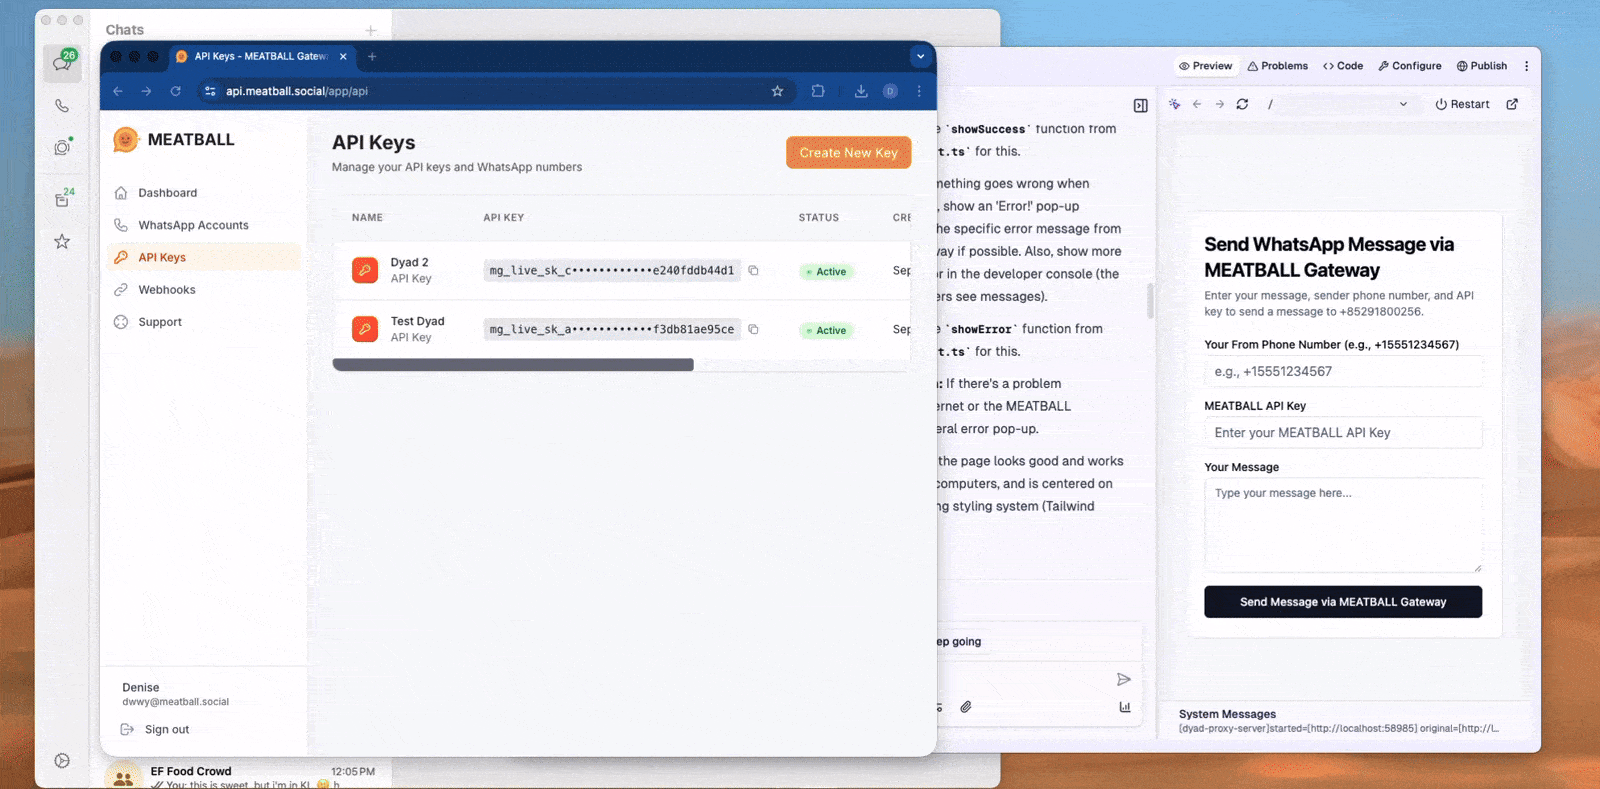Viewport: 1600px width, 789px height.
Task: Expand the browser tab search dropdown
Action: click(x=920, y=57)
